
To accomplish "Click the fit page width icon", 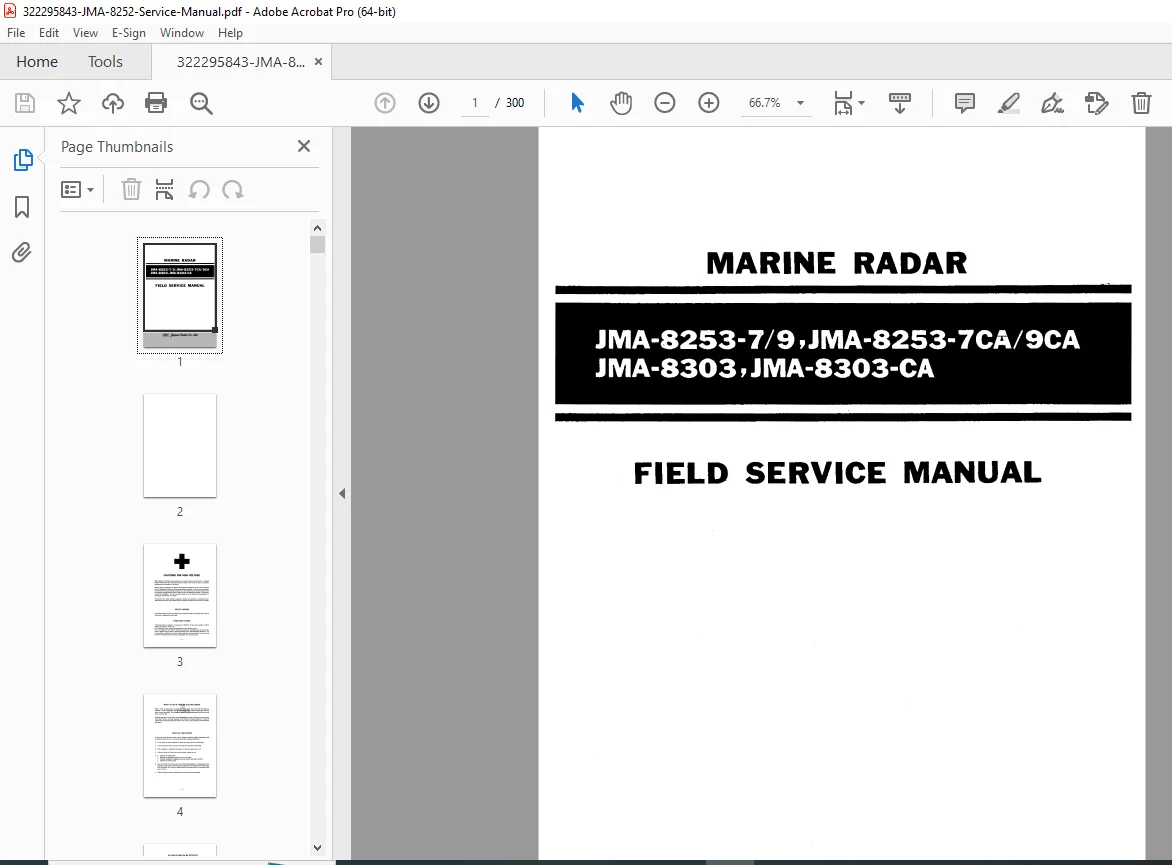I will click(x=843, y=103).
